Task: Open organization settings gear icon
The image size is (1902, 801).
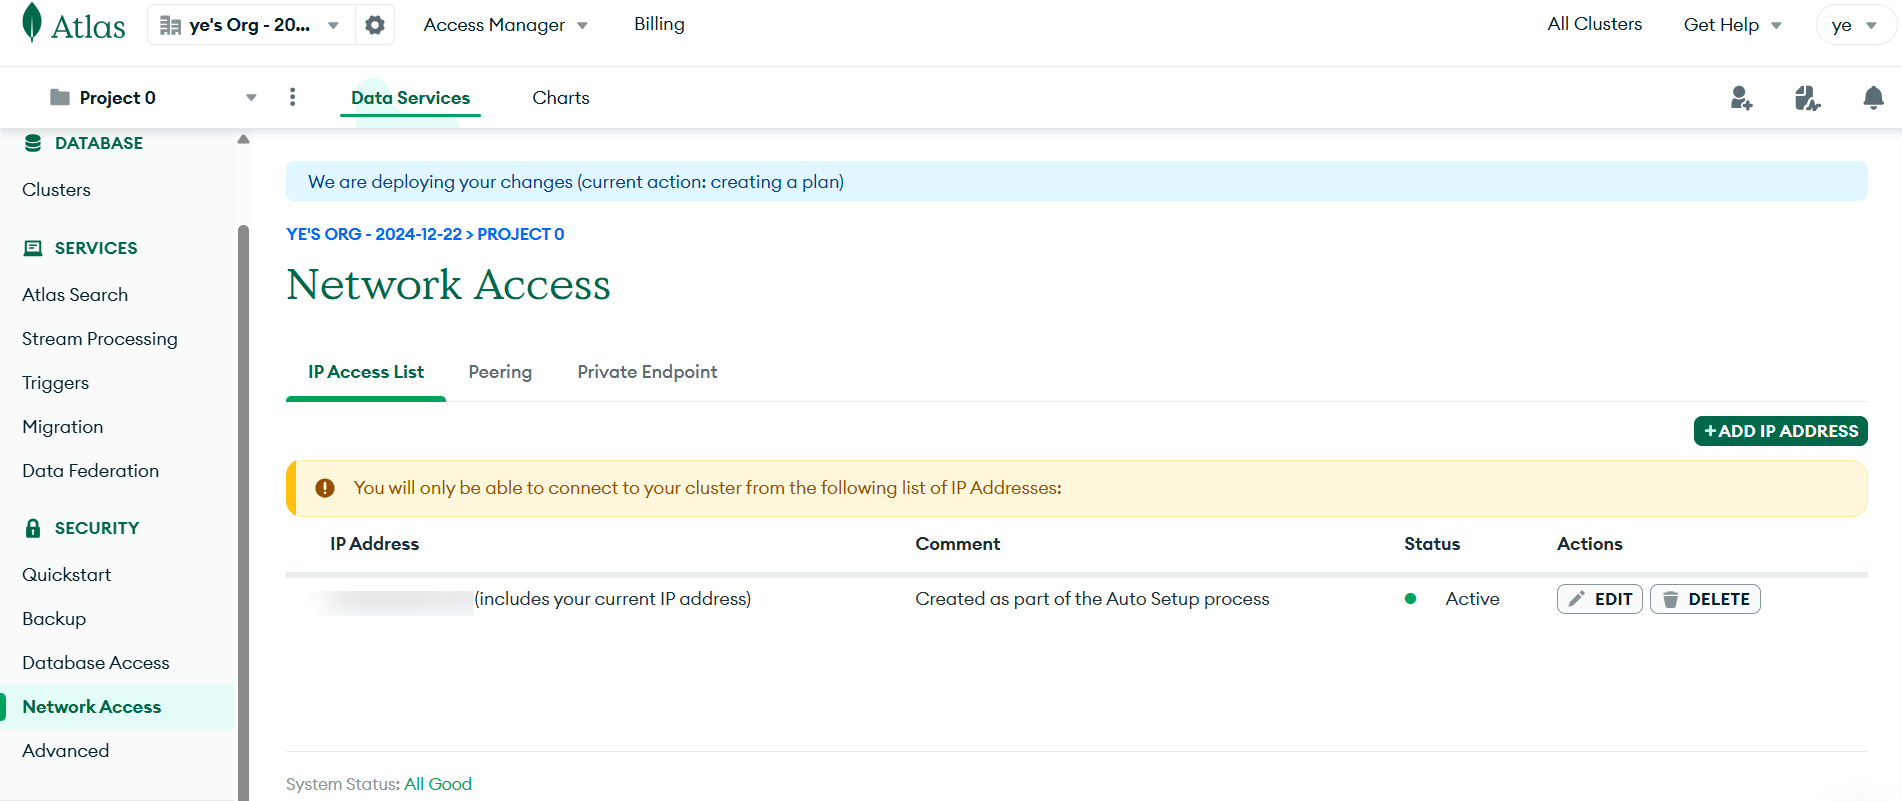Action: click(375, 25)
